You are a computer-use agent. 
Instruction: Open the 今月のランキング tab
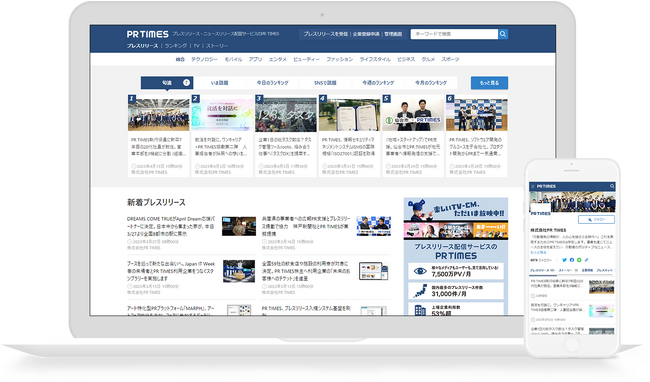(x=431, y=83)
